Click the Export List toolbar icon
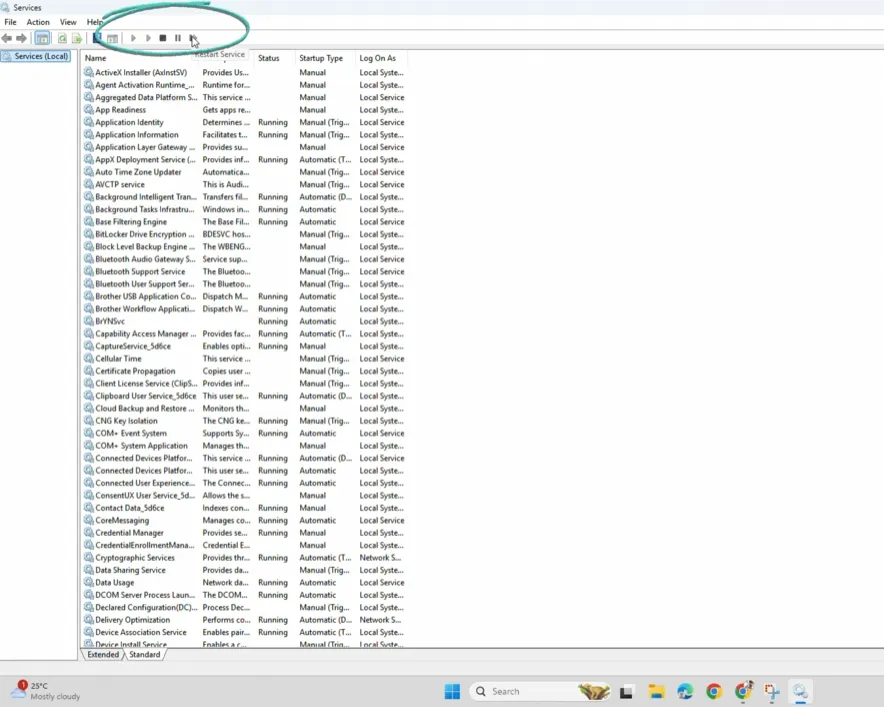The image size is (884, 707). click(x=77, y=38)
